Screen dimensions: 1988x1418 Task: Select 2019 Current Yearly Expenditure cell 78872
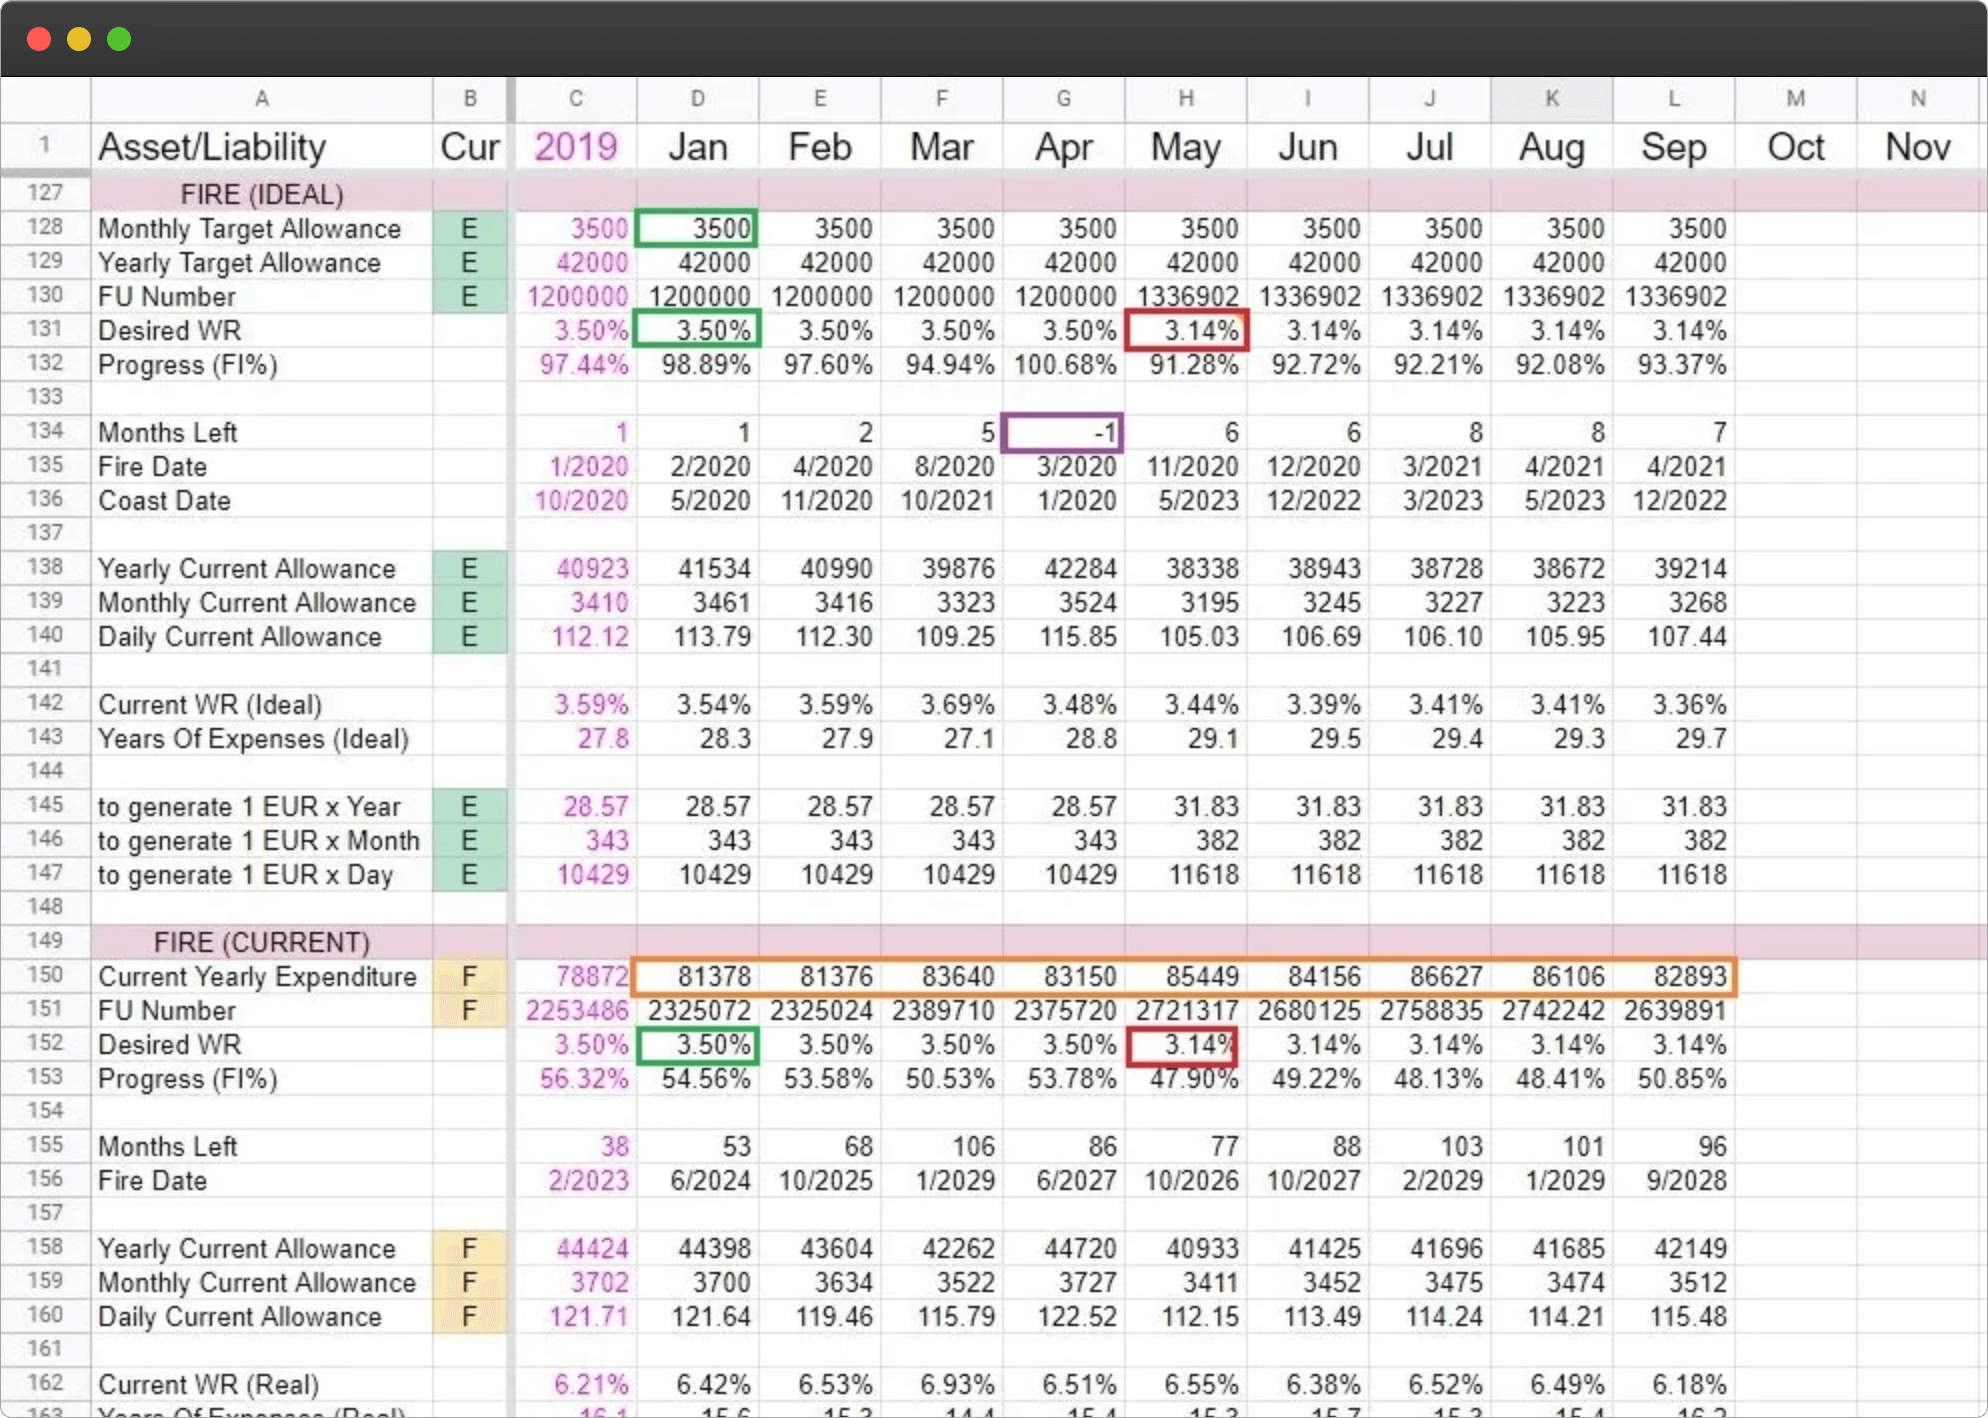click(576, 976)
